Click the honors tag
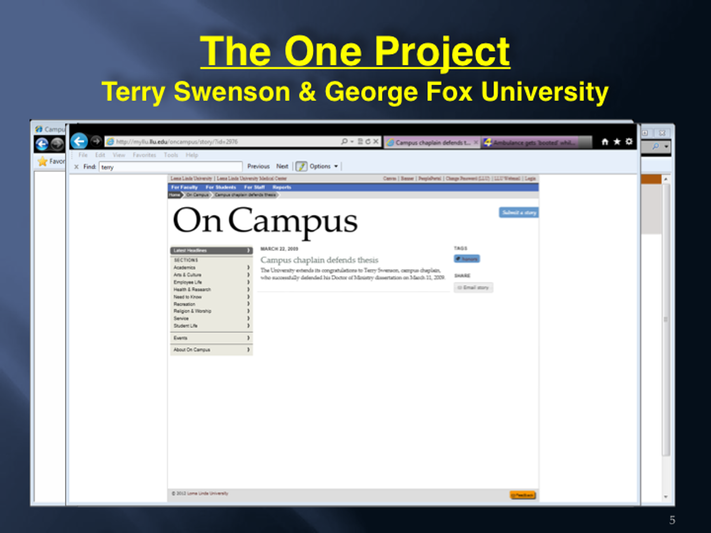711x533 pixels. (467, 259)
